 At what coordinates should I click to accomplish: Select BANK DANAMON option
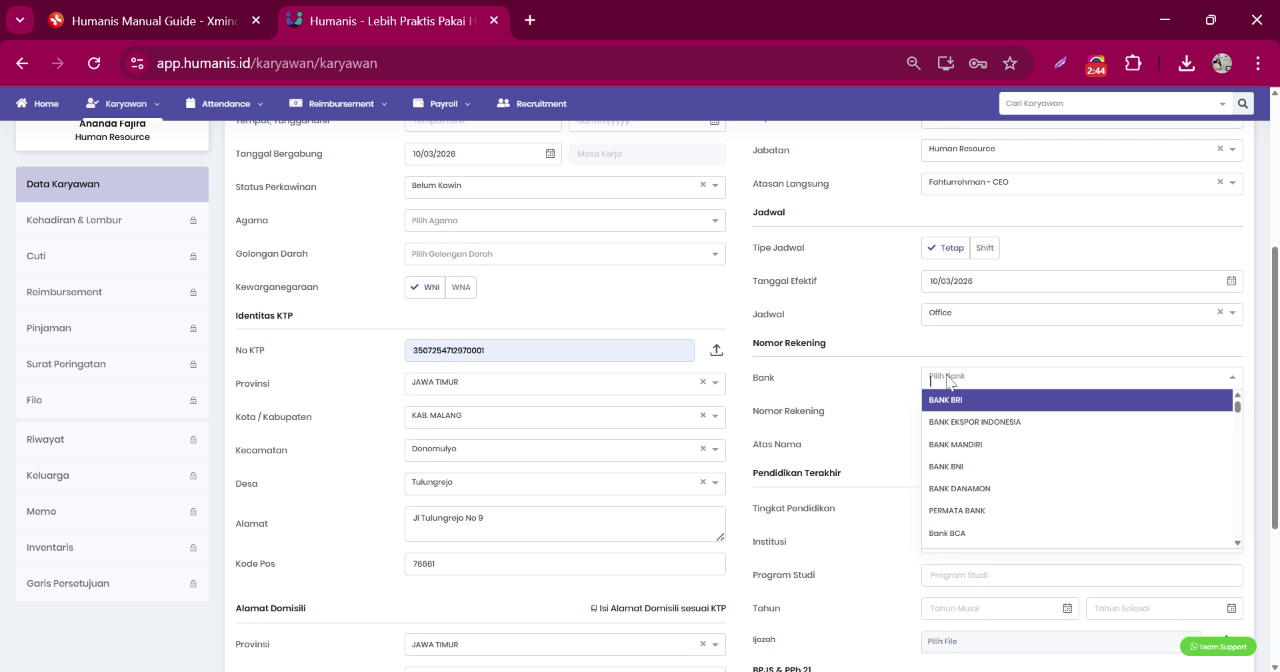[x=1077, y=488]
